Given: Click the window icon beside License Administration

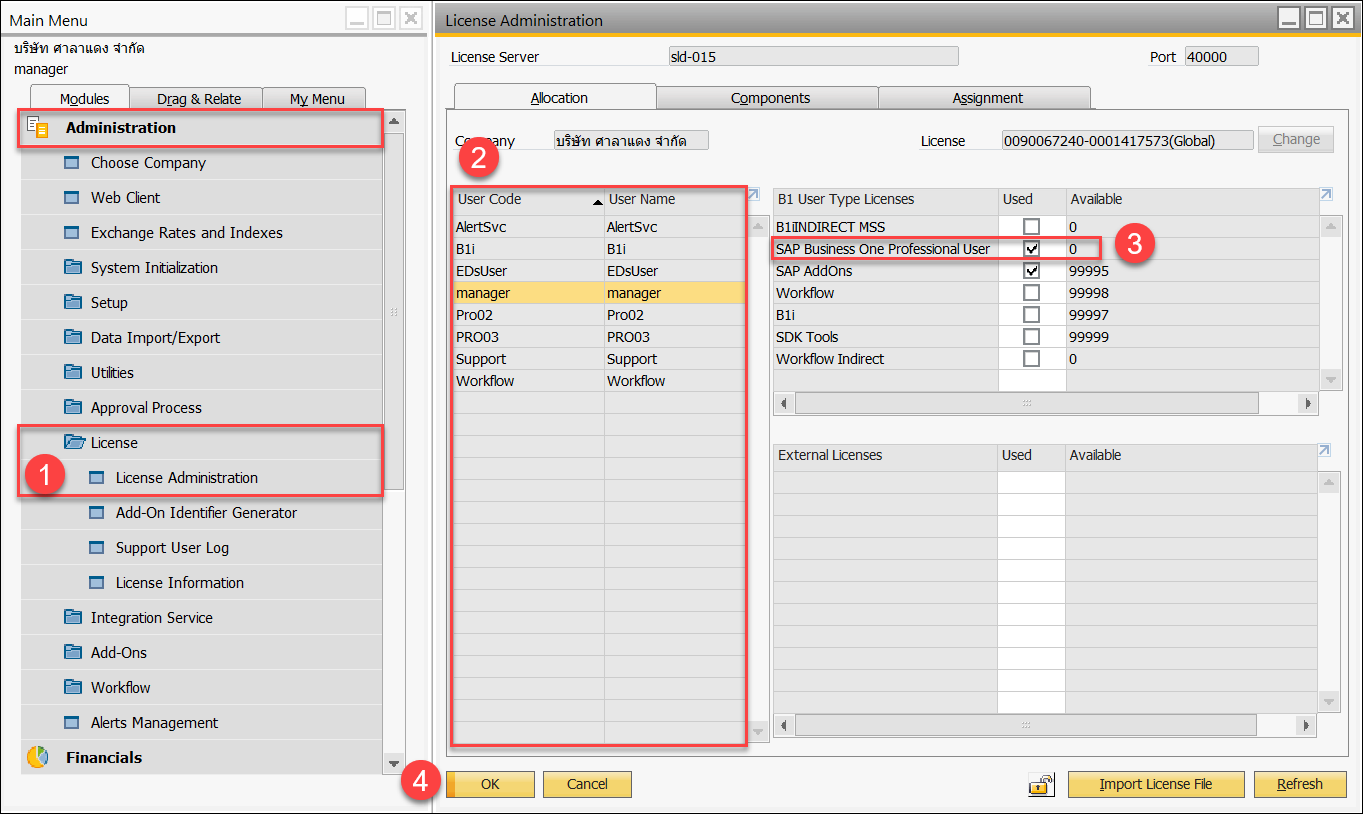Looking at the screenshot, I should [x=96, y=478].
